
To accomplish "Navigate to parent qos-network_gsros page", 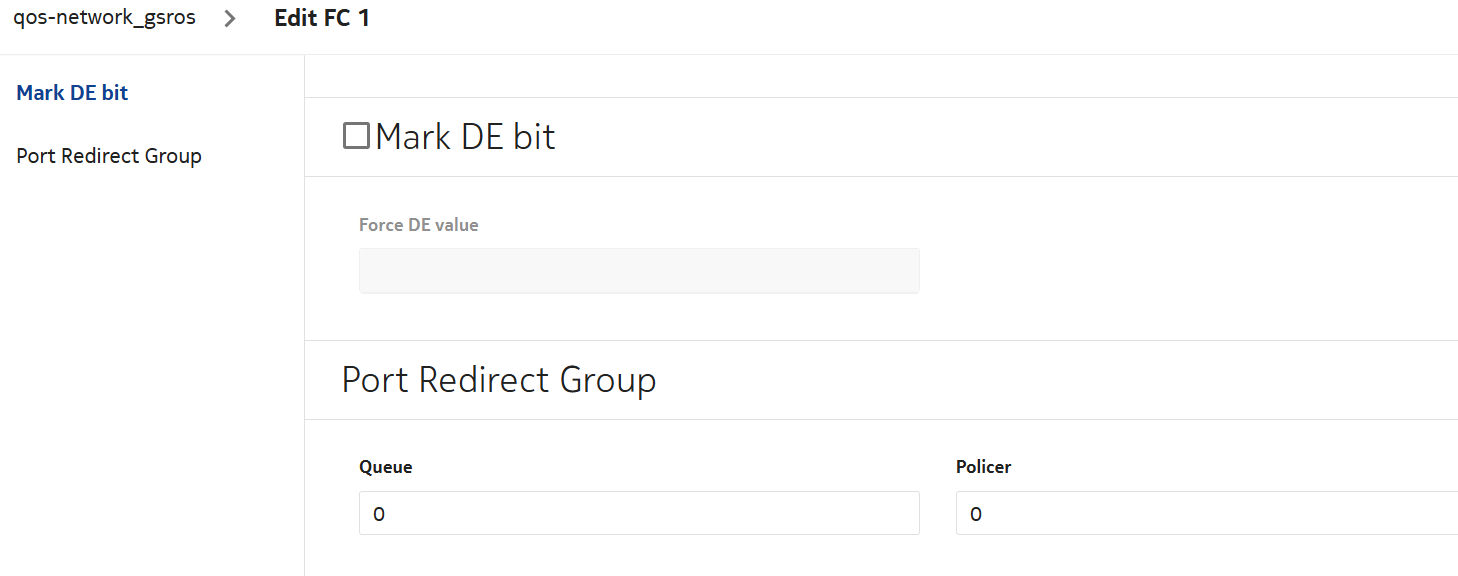I will click(104, 18).
